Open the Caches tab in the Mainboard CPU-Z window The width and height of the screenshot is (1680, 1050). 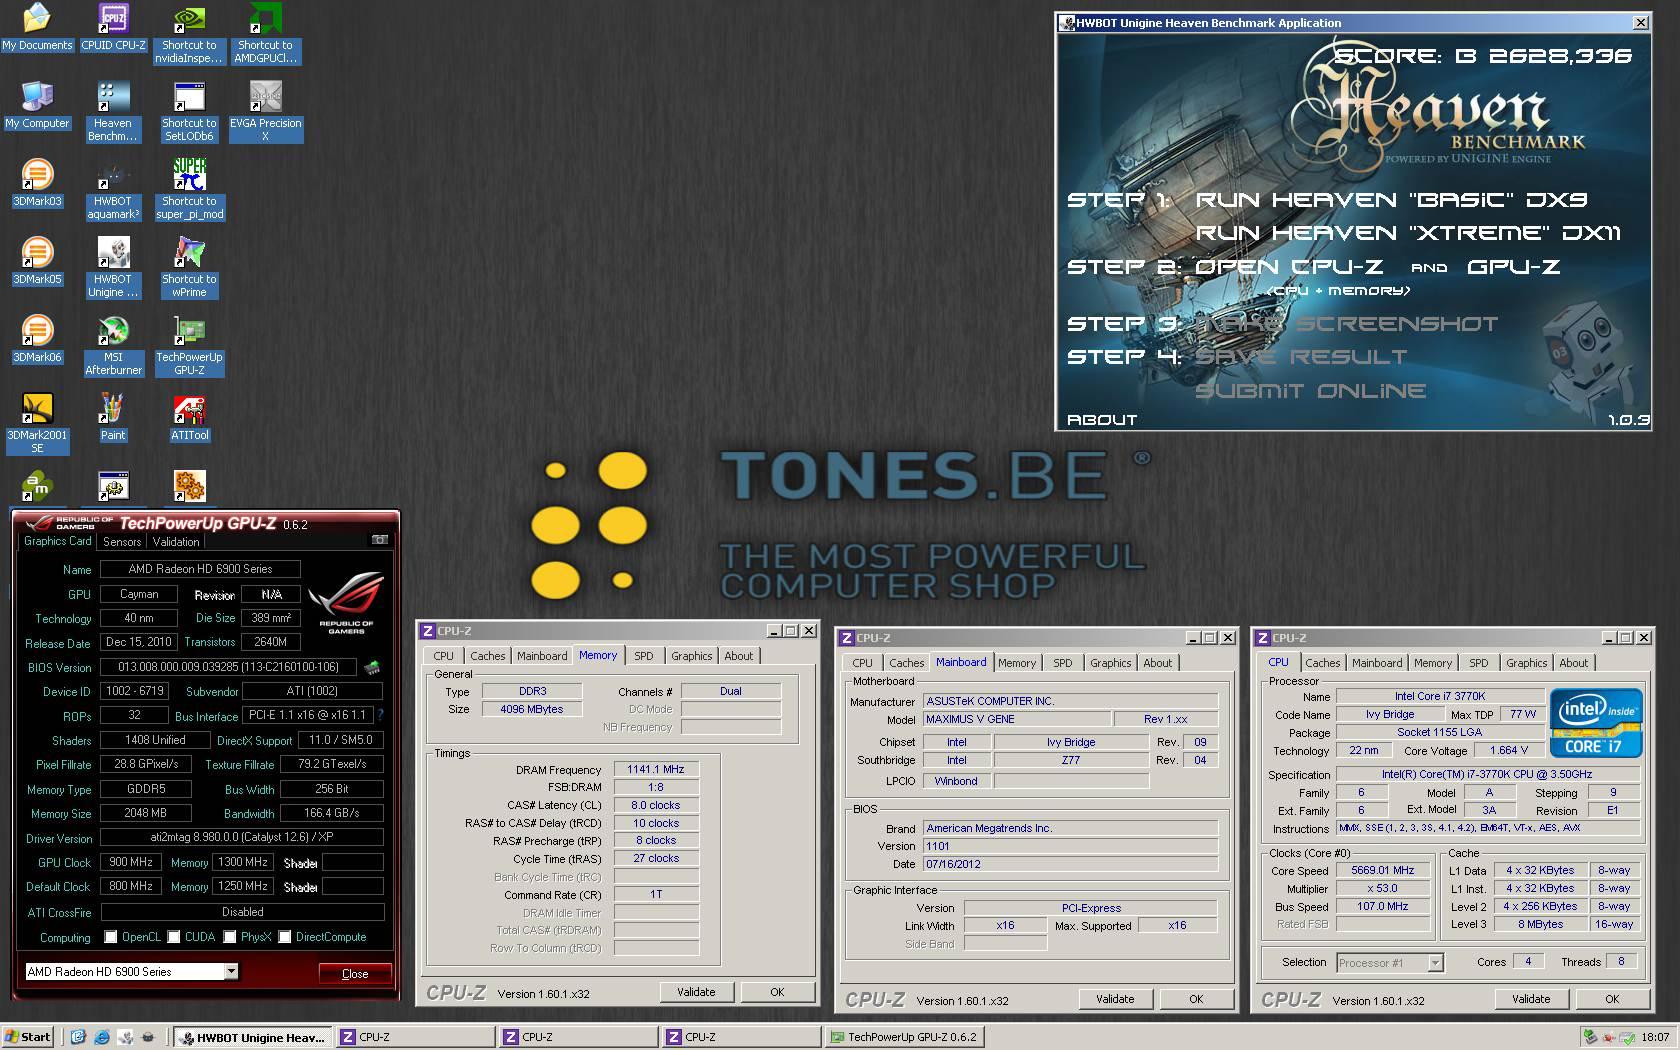click(907, 663)
